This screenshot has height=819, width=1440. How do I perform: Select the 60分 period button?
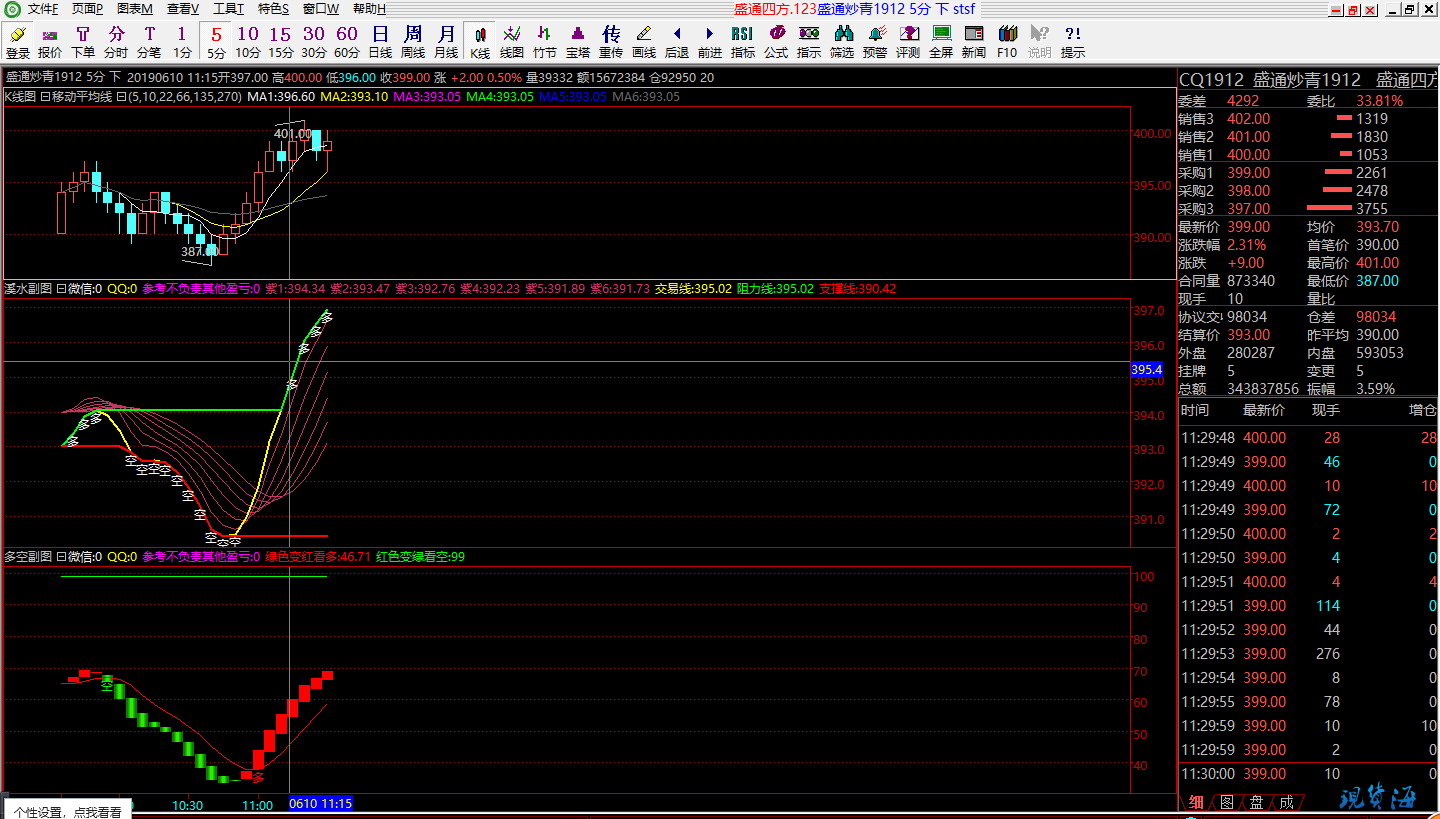pos(347,42)
